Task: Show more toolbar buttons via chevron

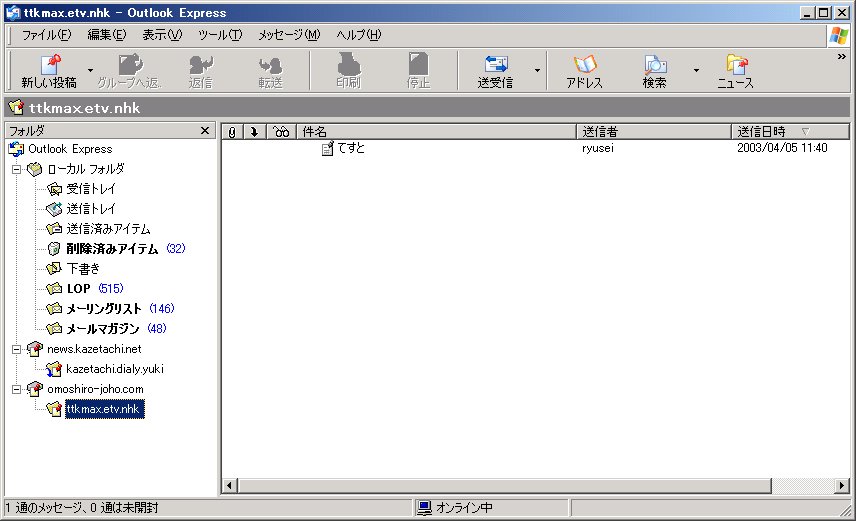Action: [842, 56]
